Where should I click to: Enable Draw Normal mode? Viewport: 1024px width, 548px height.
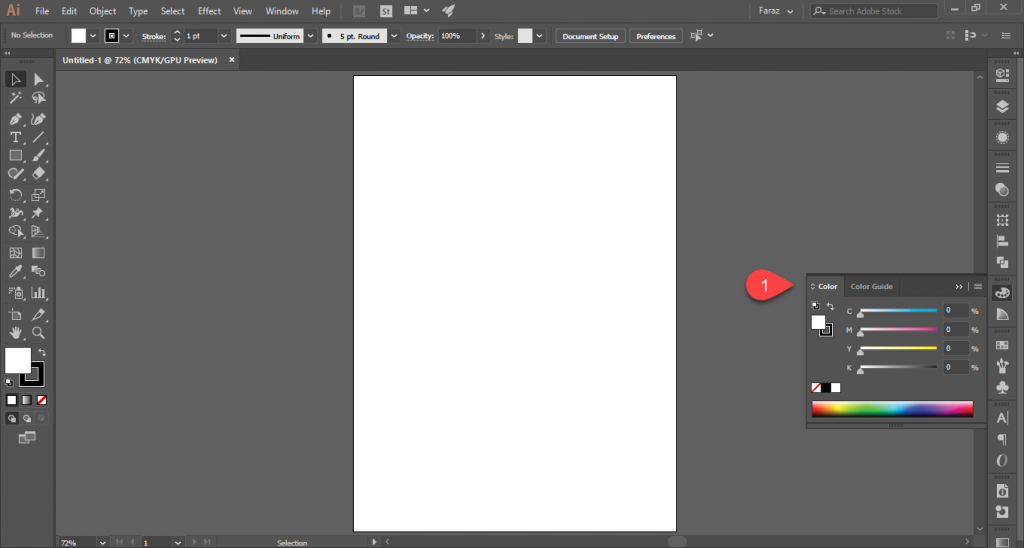[x=12, y=419]
